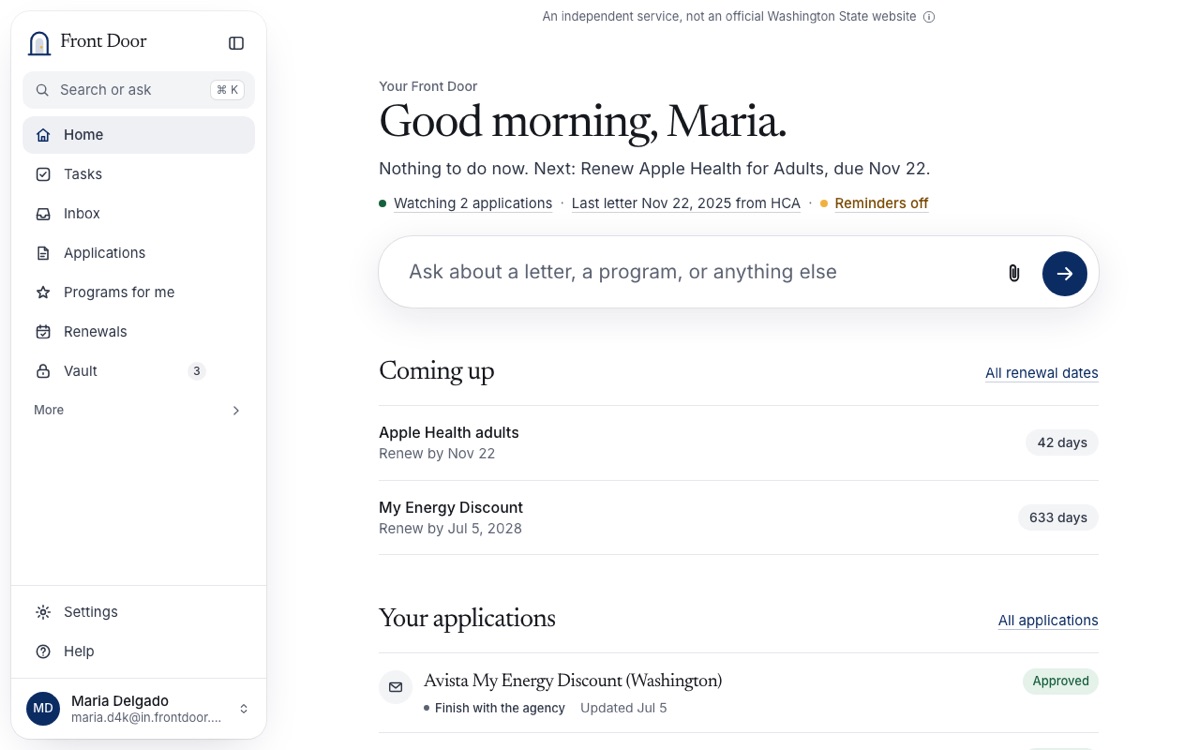The width and height of the screenshot is (1200, 750).
Task: Click the maria.d4k email address
Action: (x=146, y=718)
